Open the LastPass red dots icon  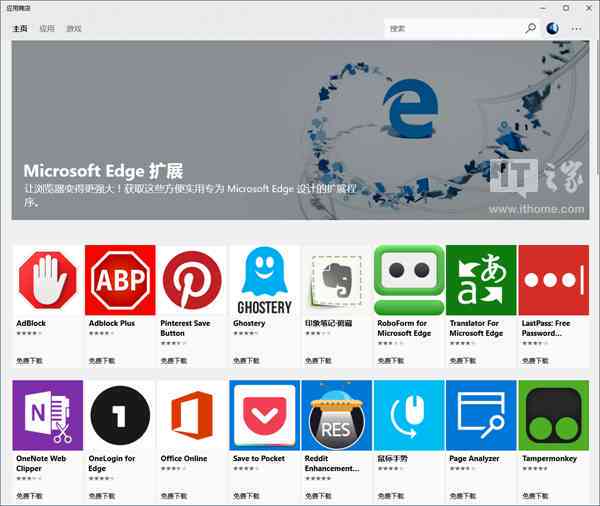point(554,281)
